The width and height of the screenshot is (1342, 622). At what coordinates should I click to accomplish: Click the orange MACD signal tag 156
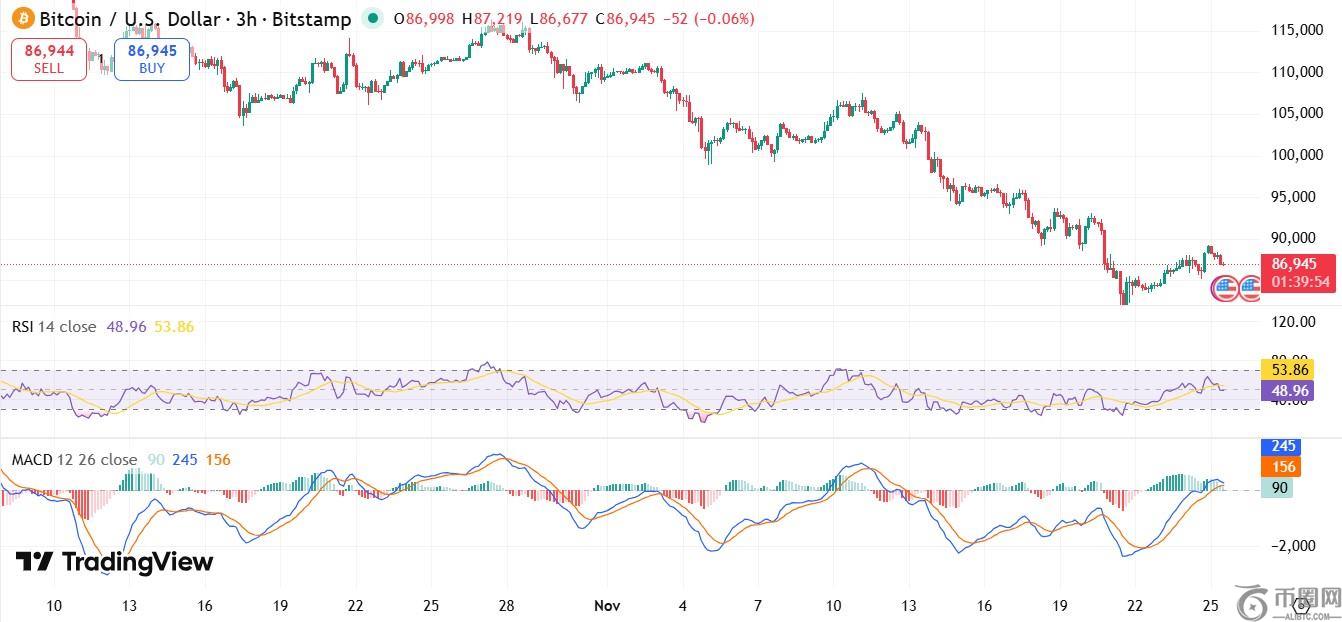coord(1277,467)
